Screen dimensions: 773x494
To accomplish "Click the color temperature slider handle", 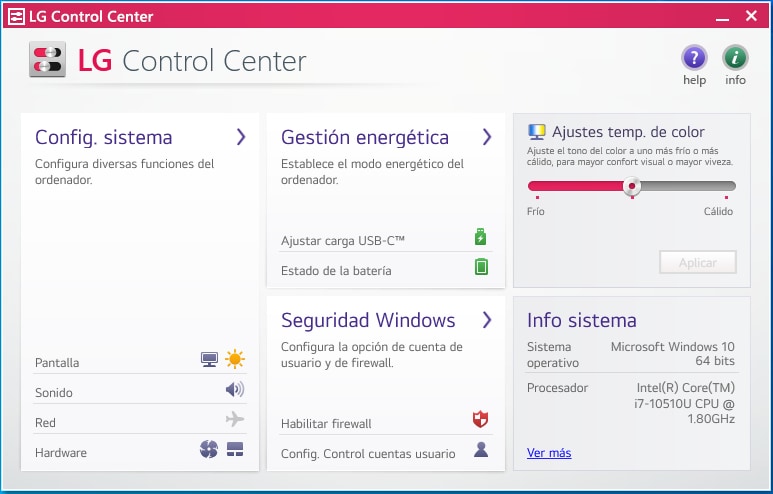I will coord(632,185).
